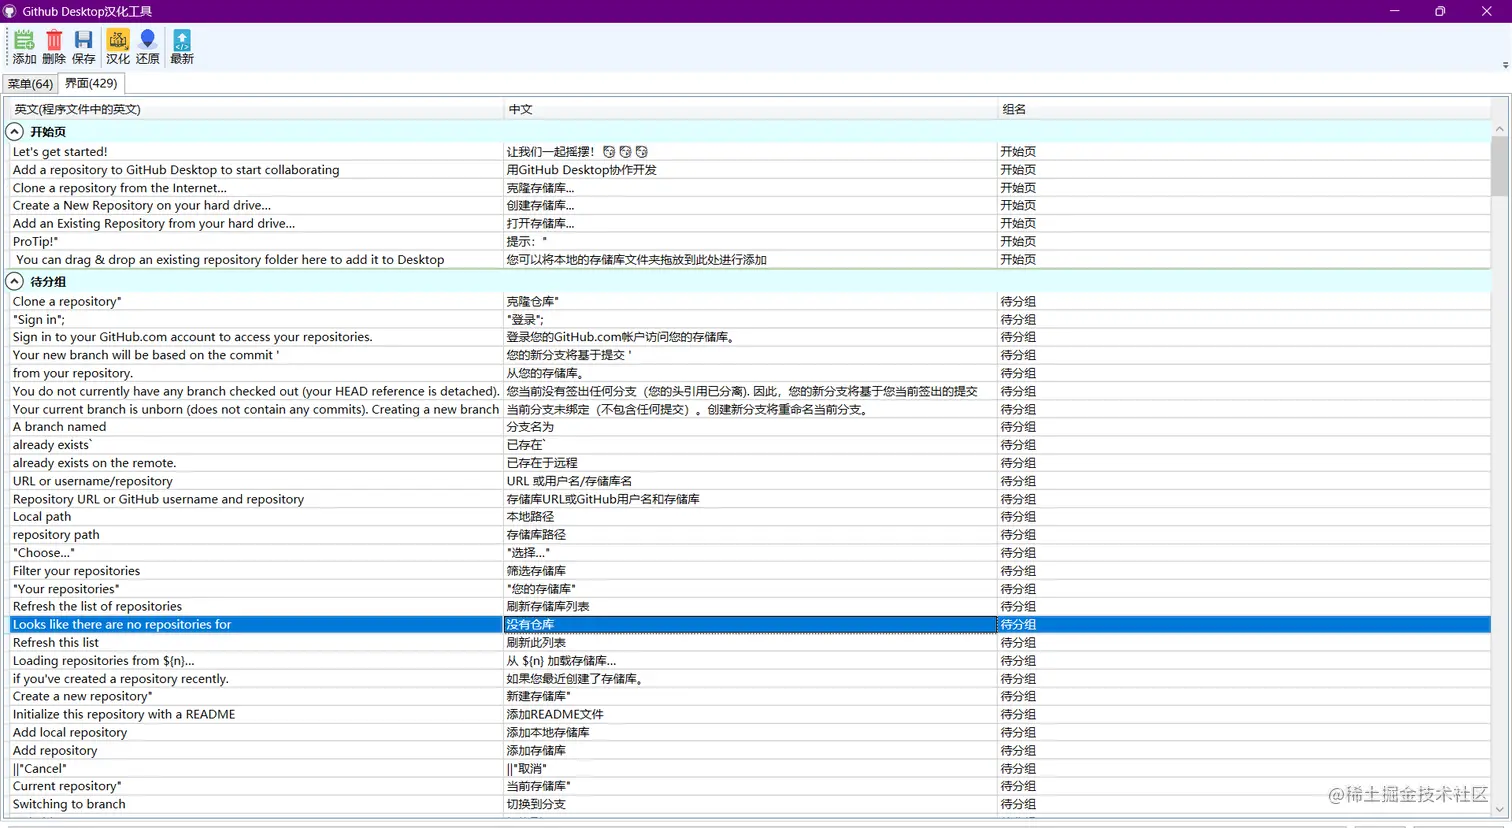Switch to the 菜单(64) tab
This screenshot has height=828, width=1512.
click(30, 84)
